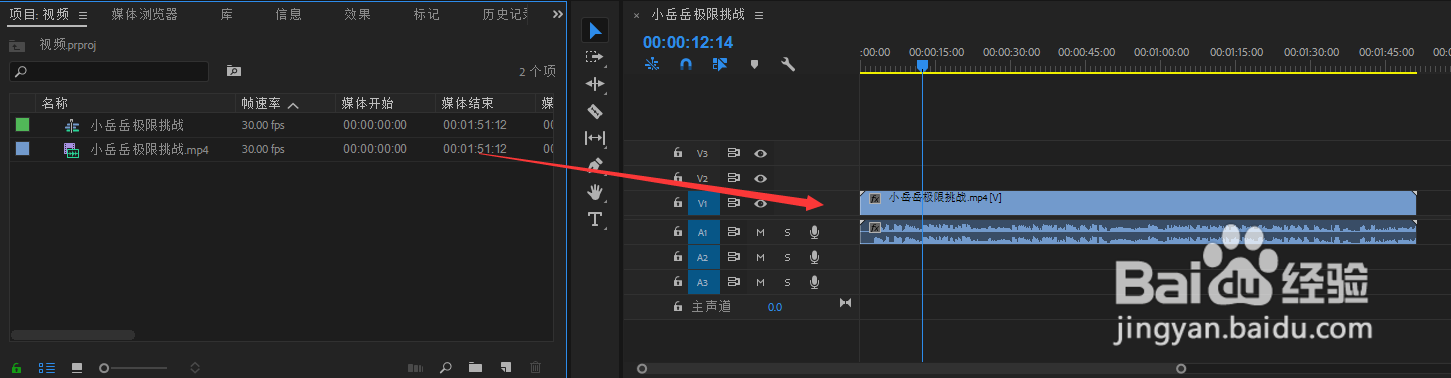The image size is (1451, 378).
Task: Click the sort icons button
Action: (195, 368)
